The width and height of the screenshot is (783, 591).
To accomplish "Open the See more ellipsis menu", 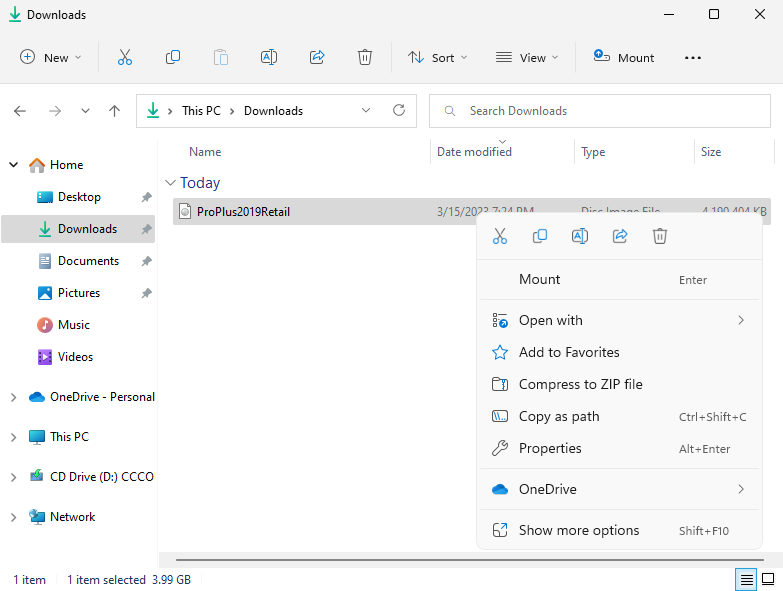I will tap(693, 57).
